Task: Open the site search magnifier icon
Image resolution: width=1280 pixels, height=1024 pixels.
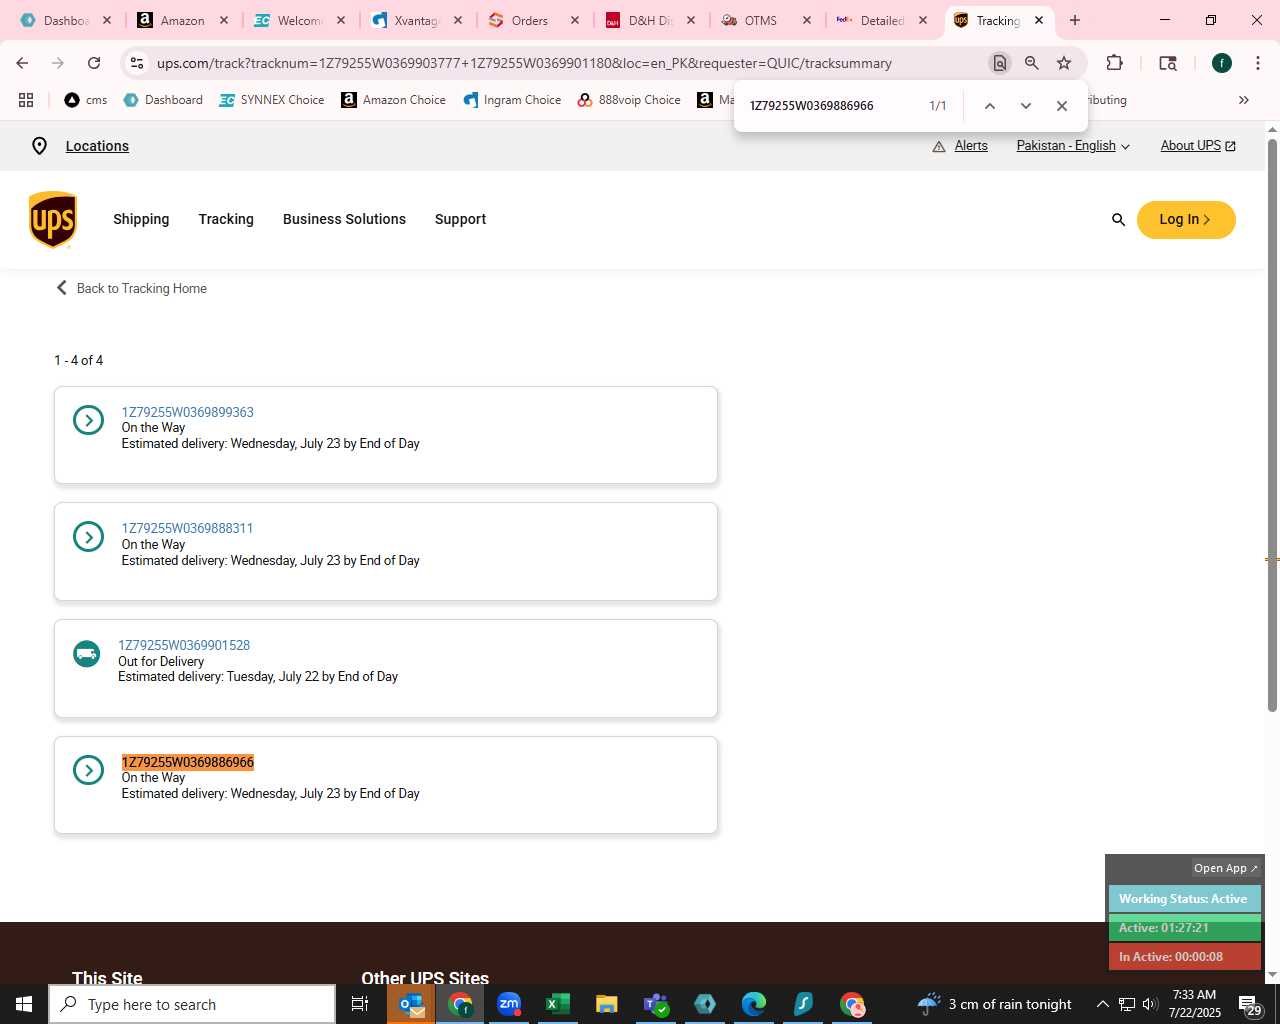Action: coord(1118,220)
